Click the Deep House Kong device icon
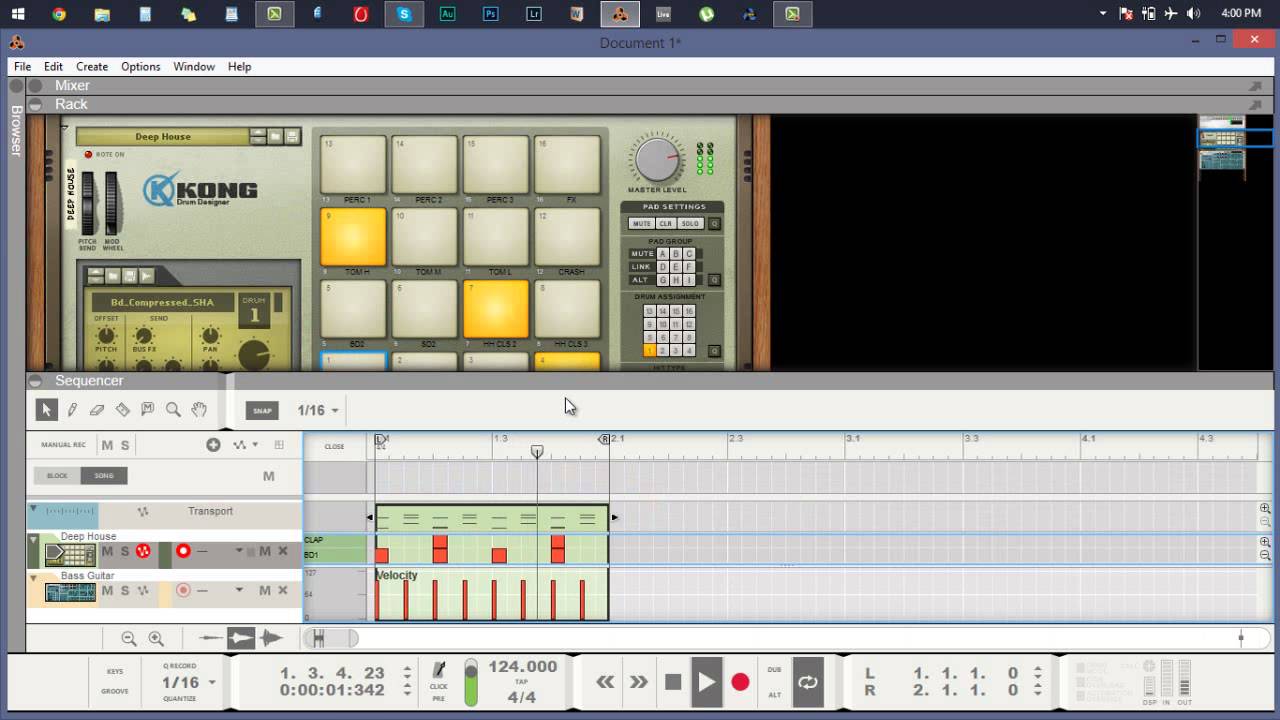The height and width of the screenshot is (720, 1280). pyautogui.click(x=70, y=554)
